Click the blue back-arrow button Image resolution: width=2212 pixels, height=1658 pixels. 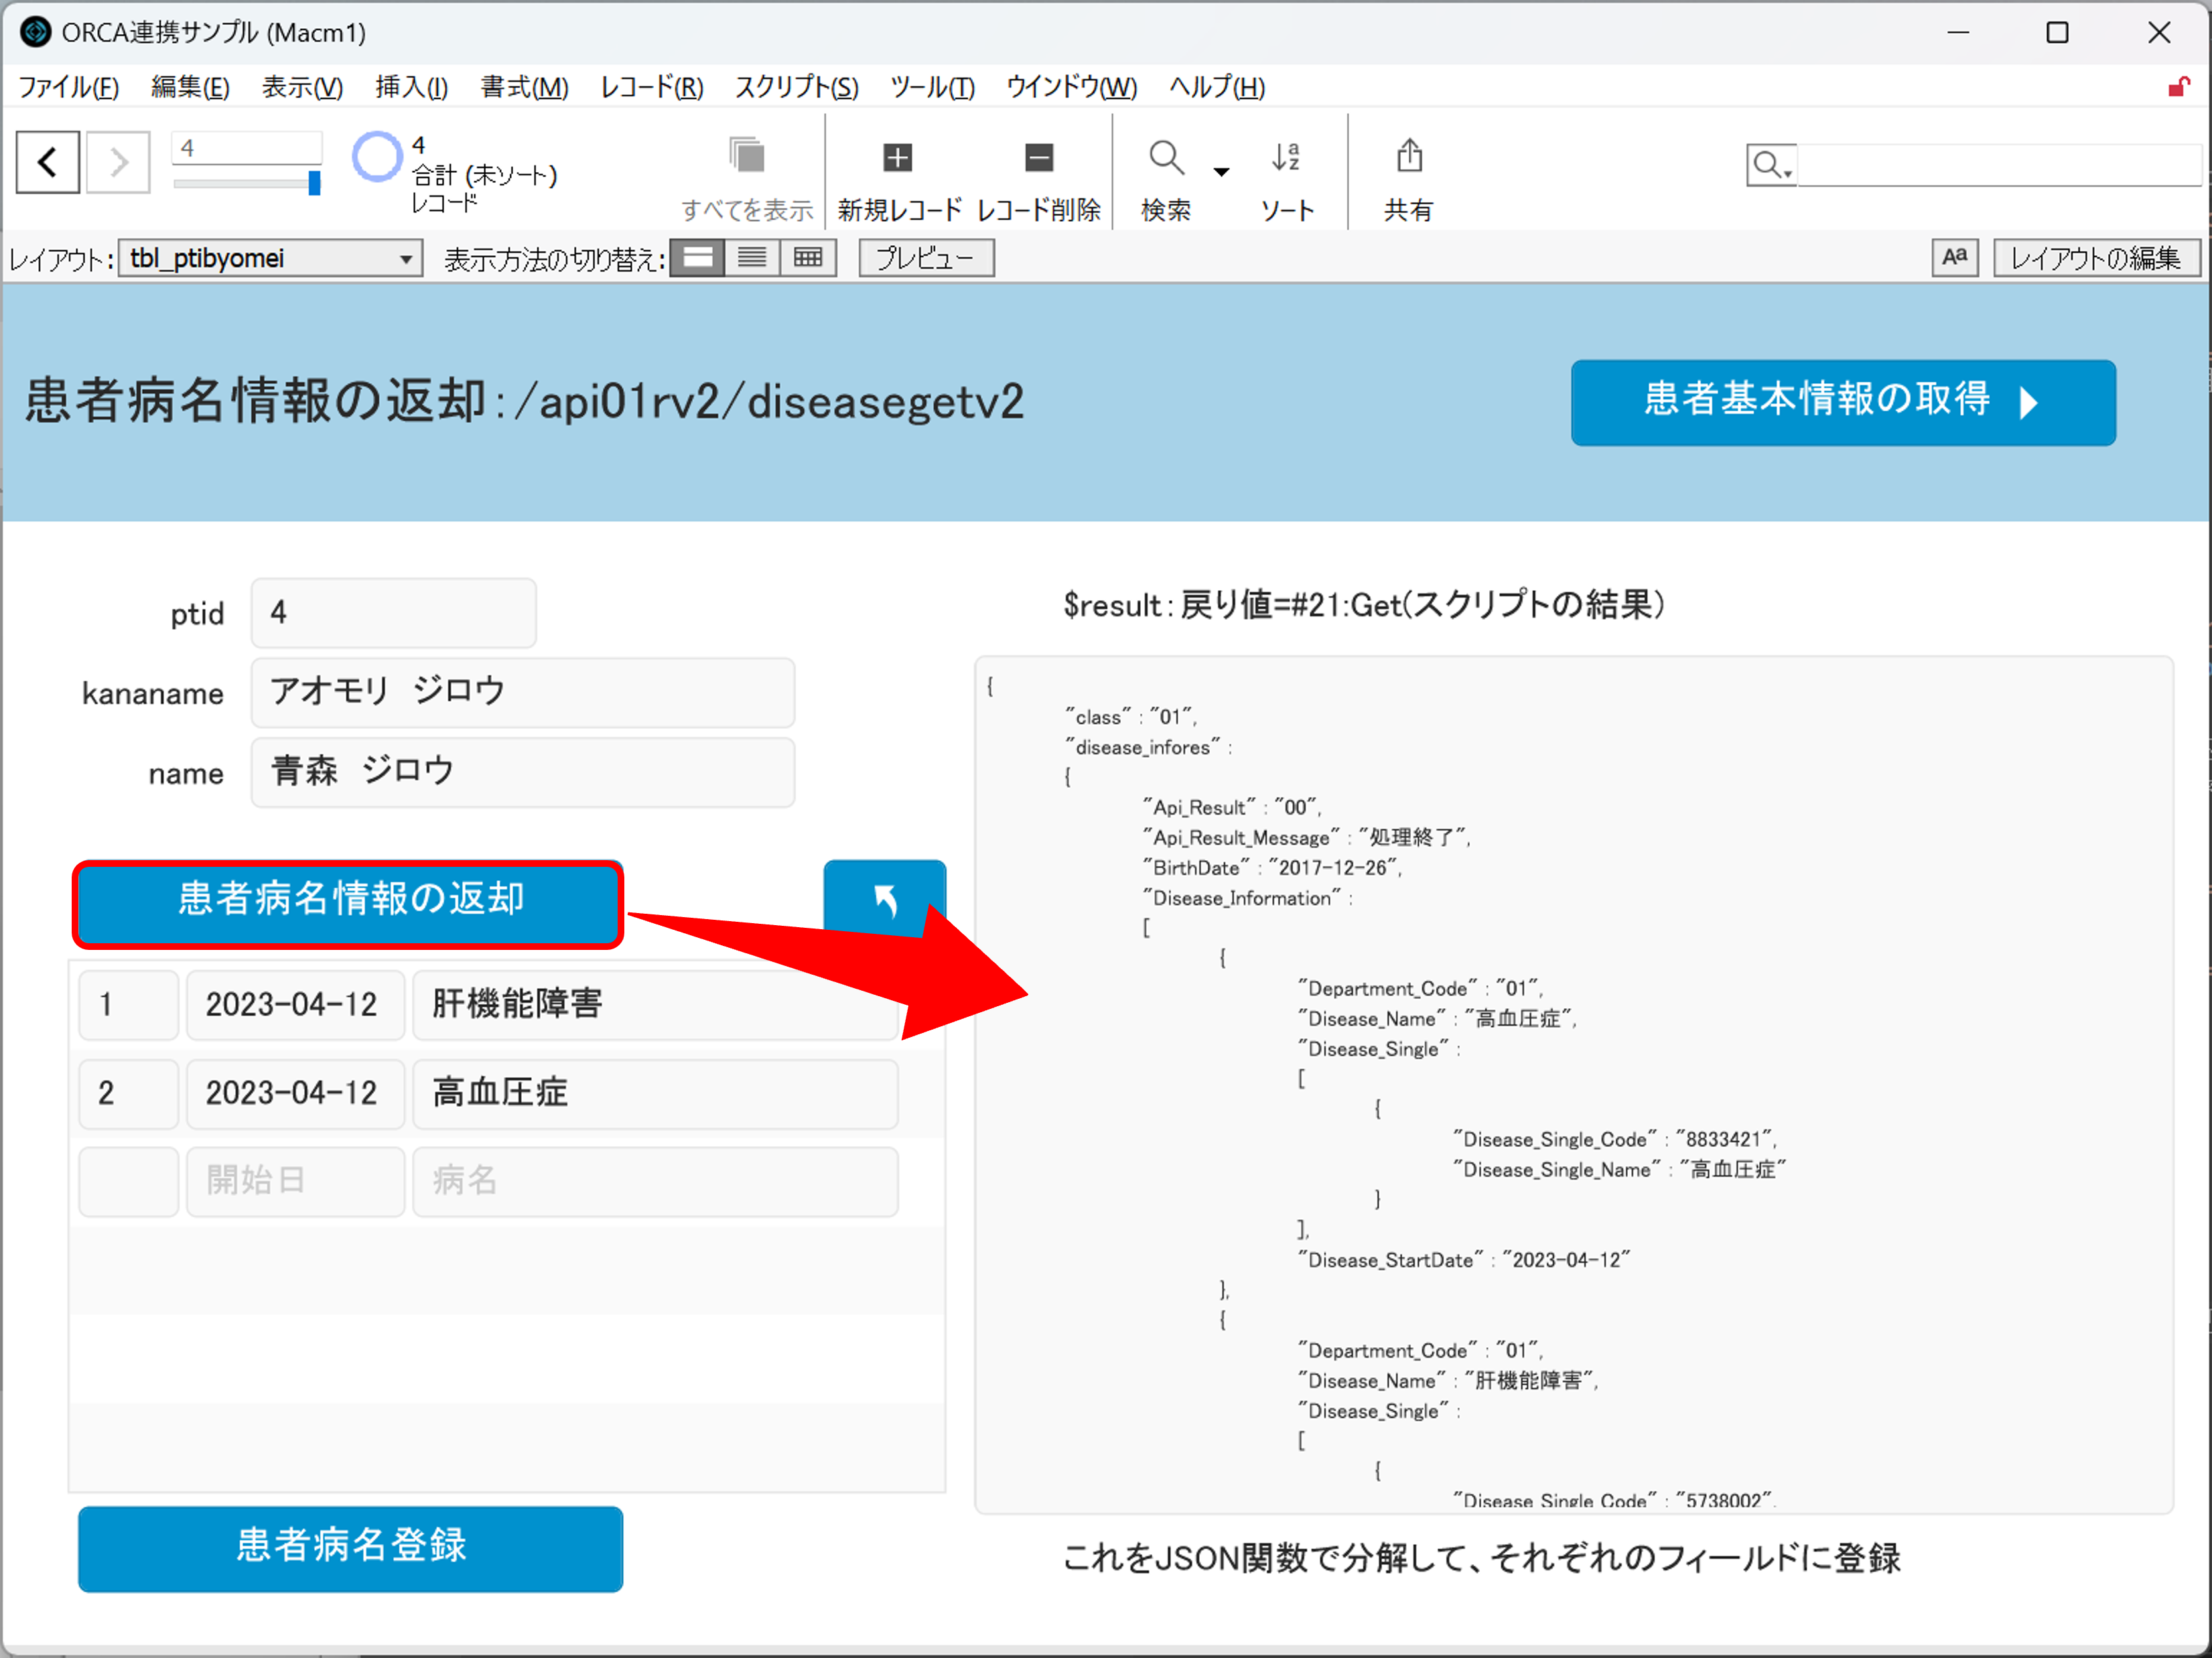click(884, 899)
